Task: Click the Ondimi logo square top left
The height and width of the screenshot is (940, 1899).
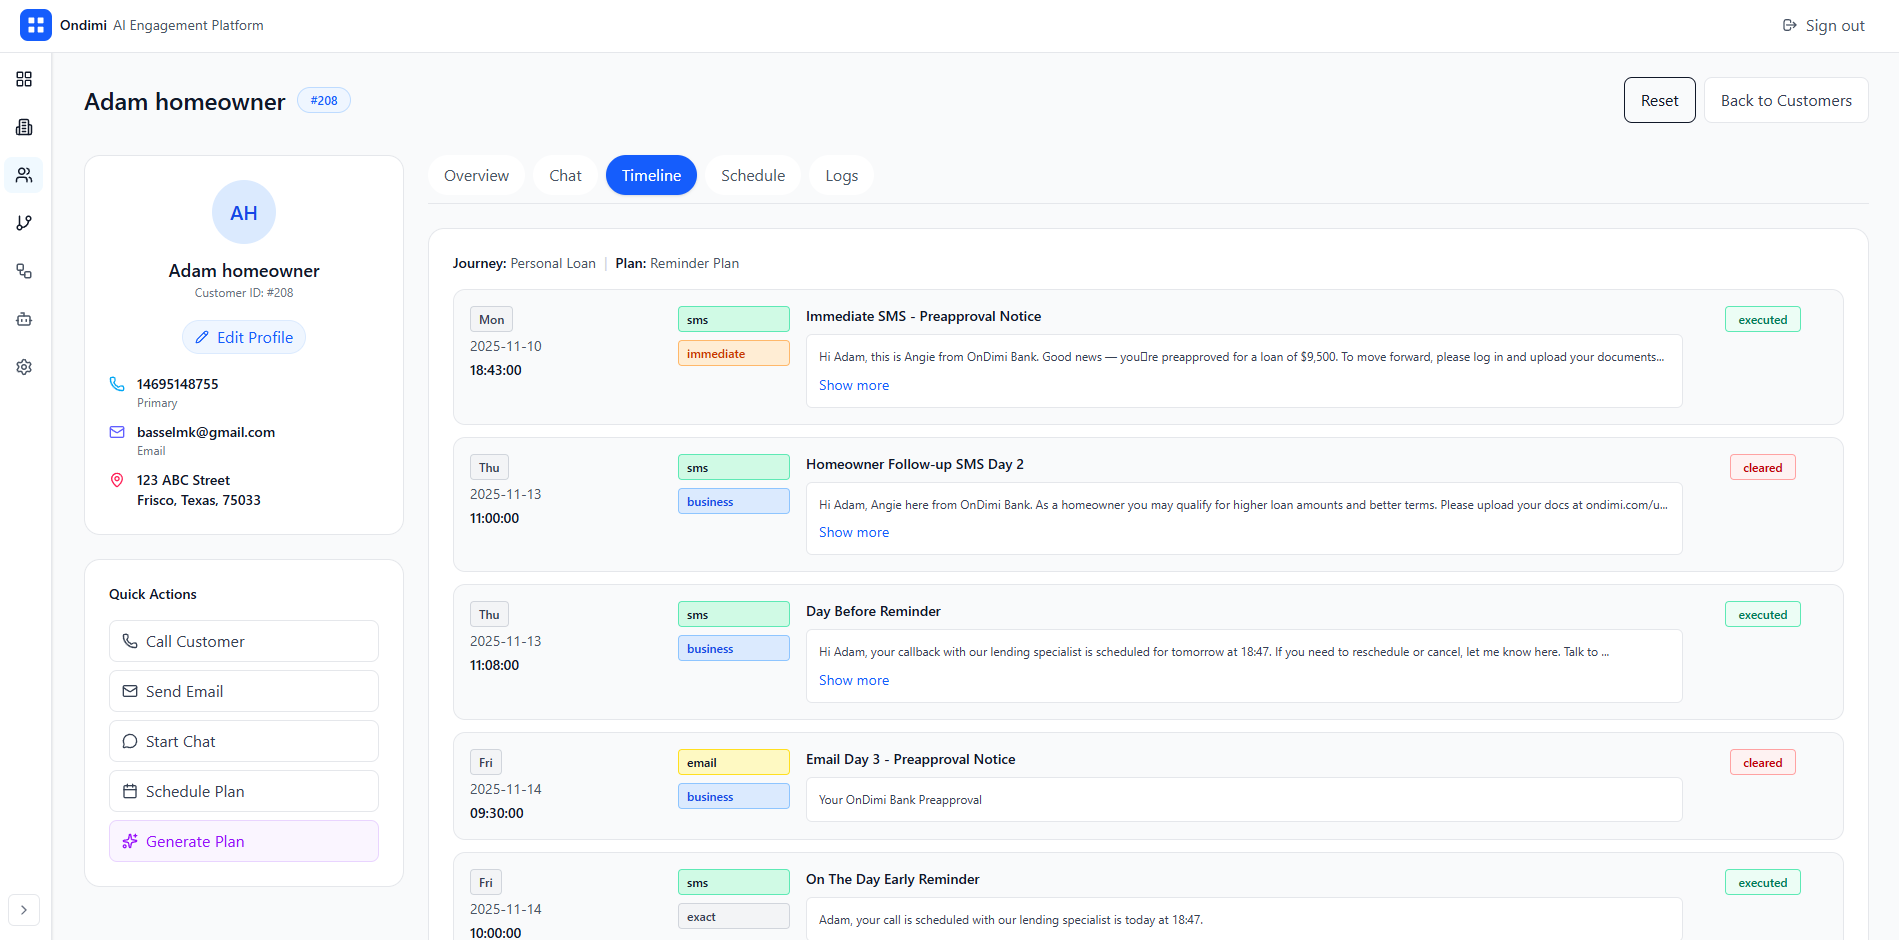Action: coord(36,24)
